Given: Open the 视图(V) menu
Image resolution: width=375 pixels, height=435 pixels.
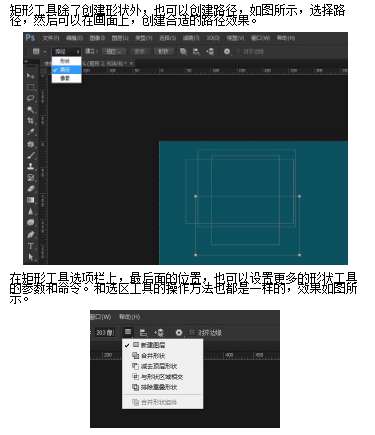Looking at the screenshot, I should (235, 38).
